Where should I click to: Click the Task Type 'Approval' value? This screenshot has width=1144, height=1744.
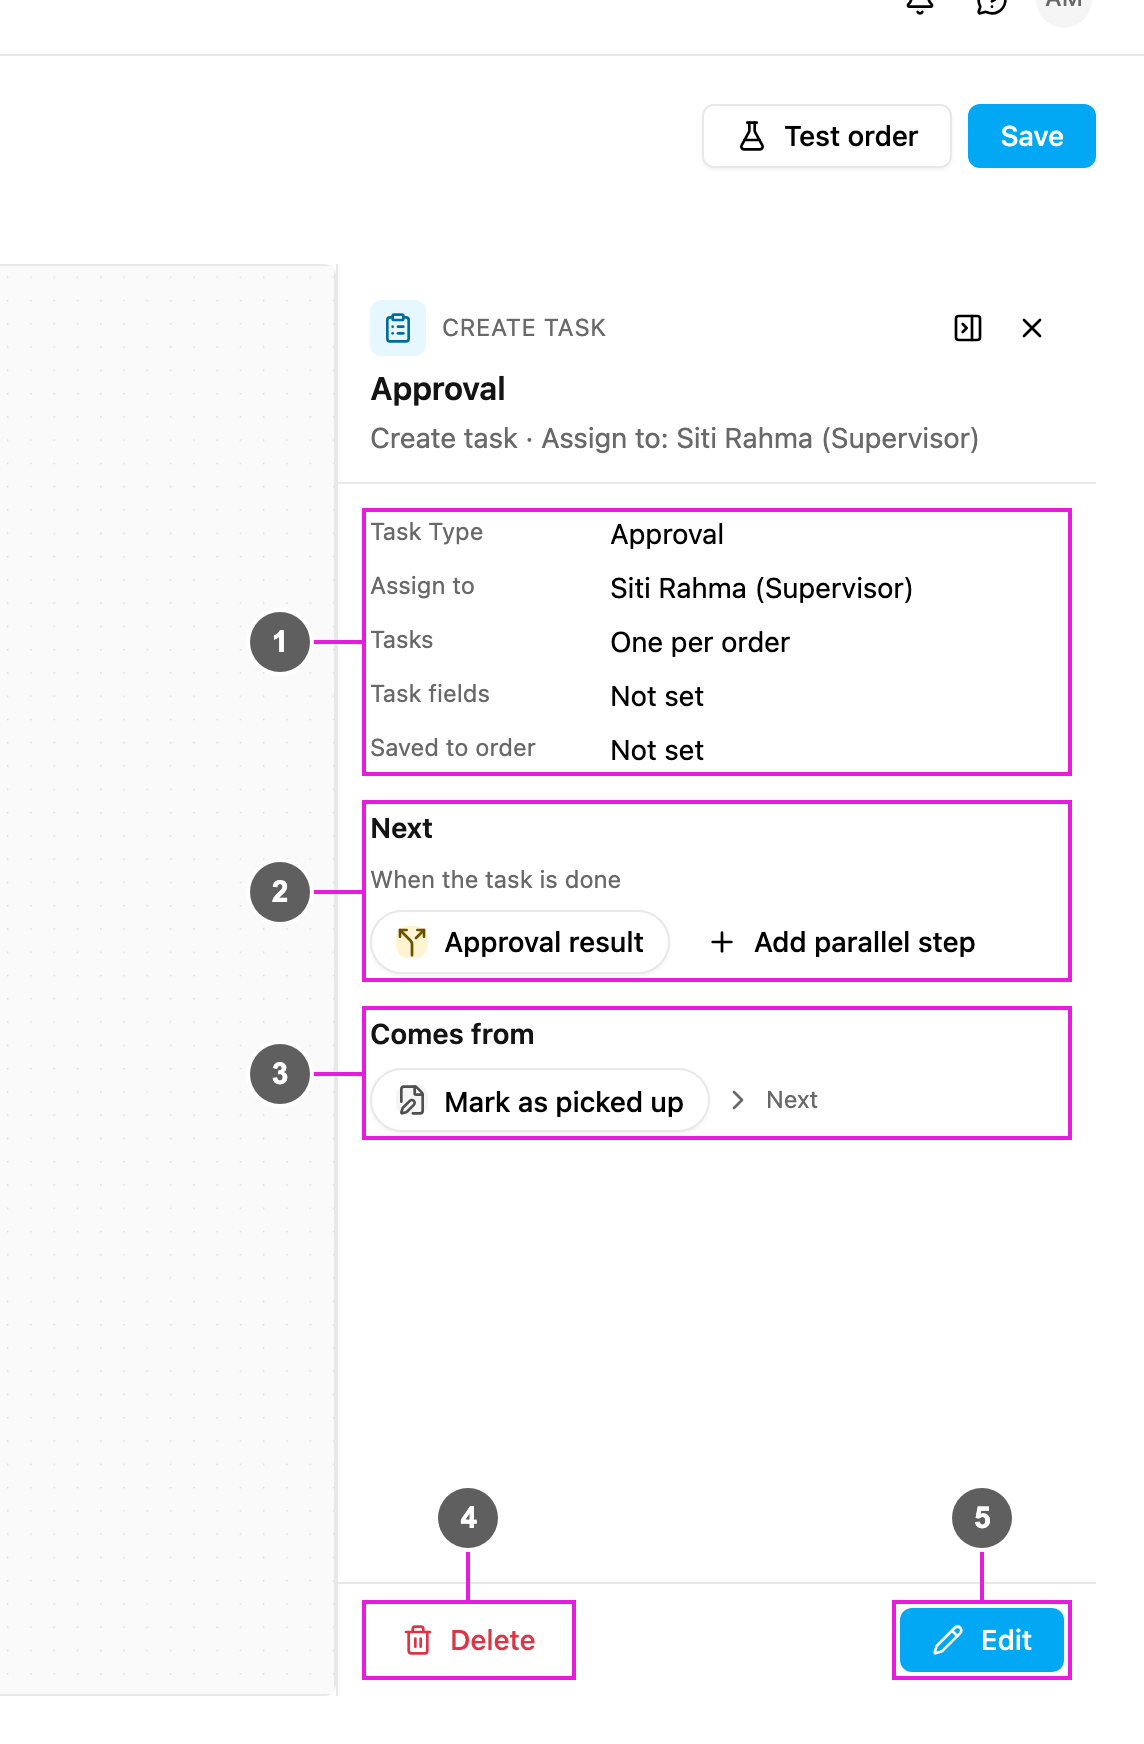tap(667, 534)
